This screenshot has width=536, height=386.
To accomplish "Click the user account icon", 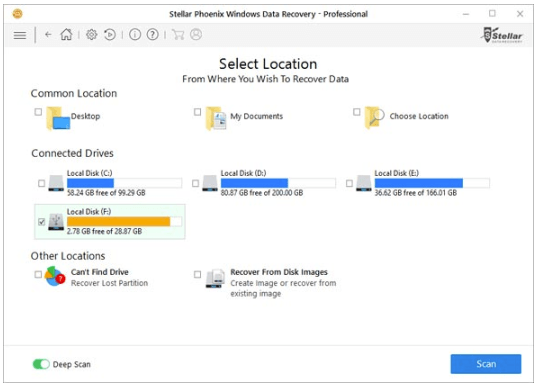I will click(x=196, y=35).
